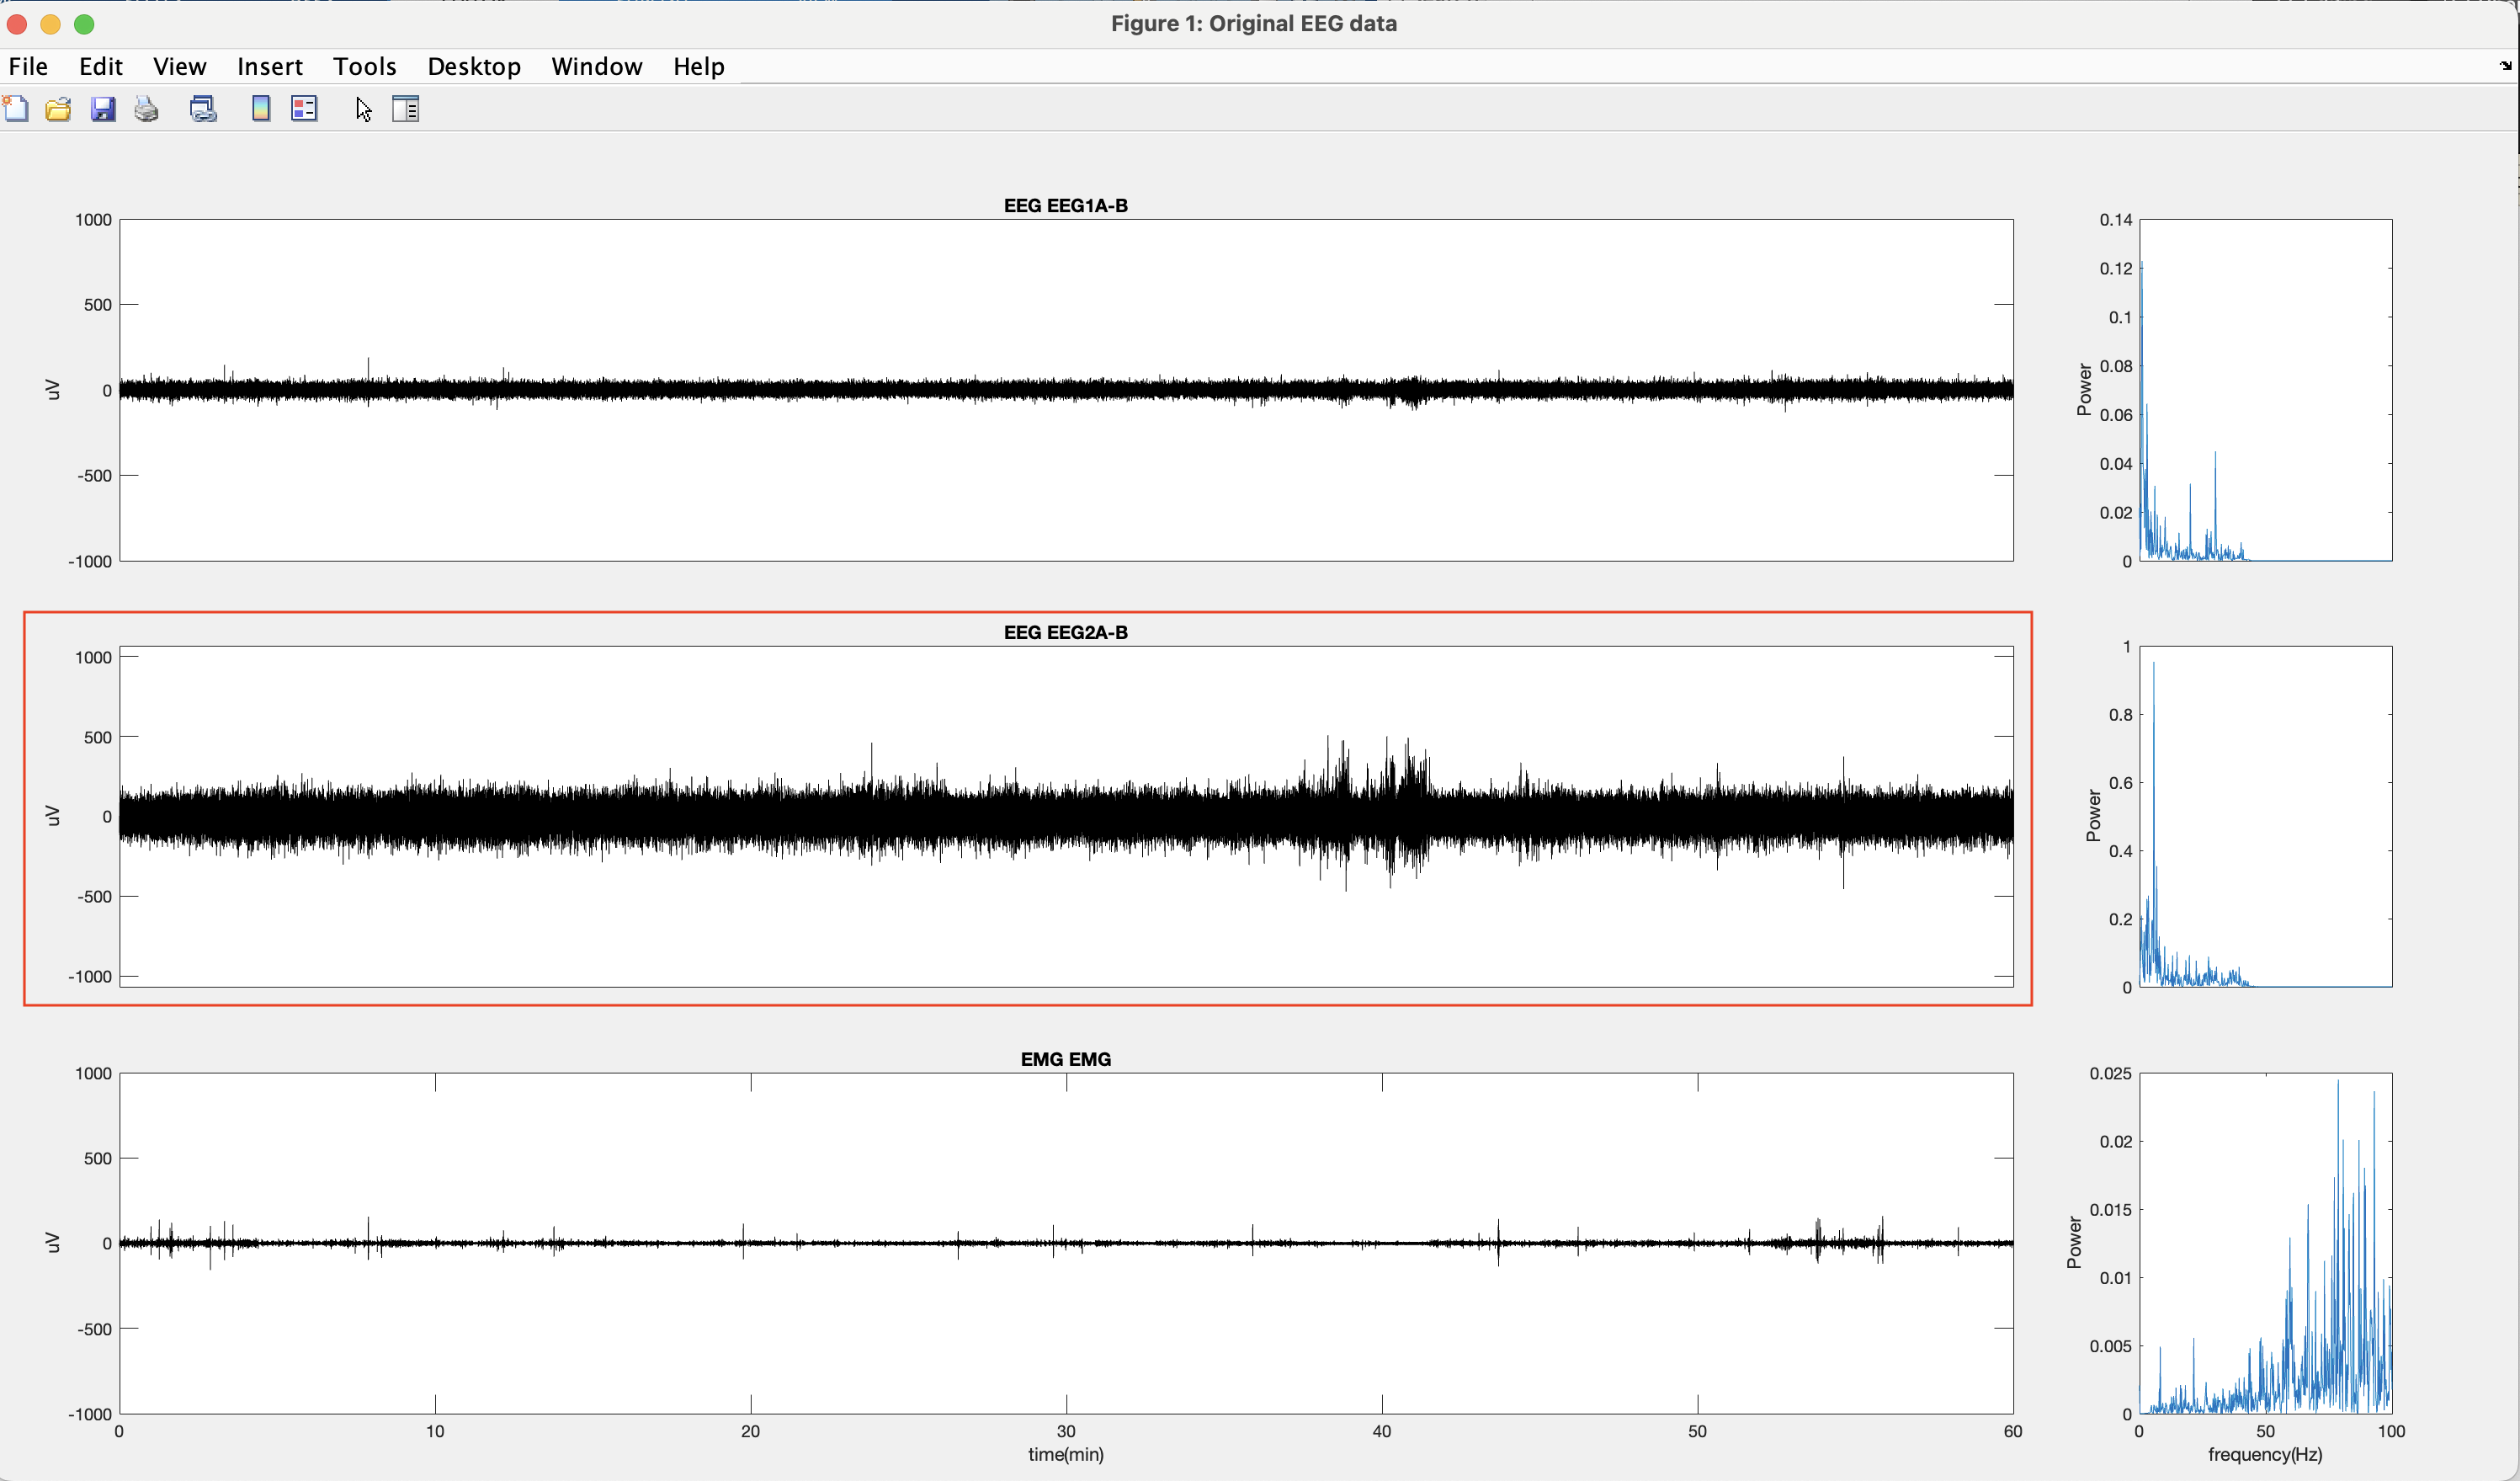Open the Tools menu
Image resolution: width=2520 pixels, height=1481 pixels.
pyautogui.click(x=364, y=66)
